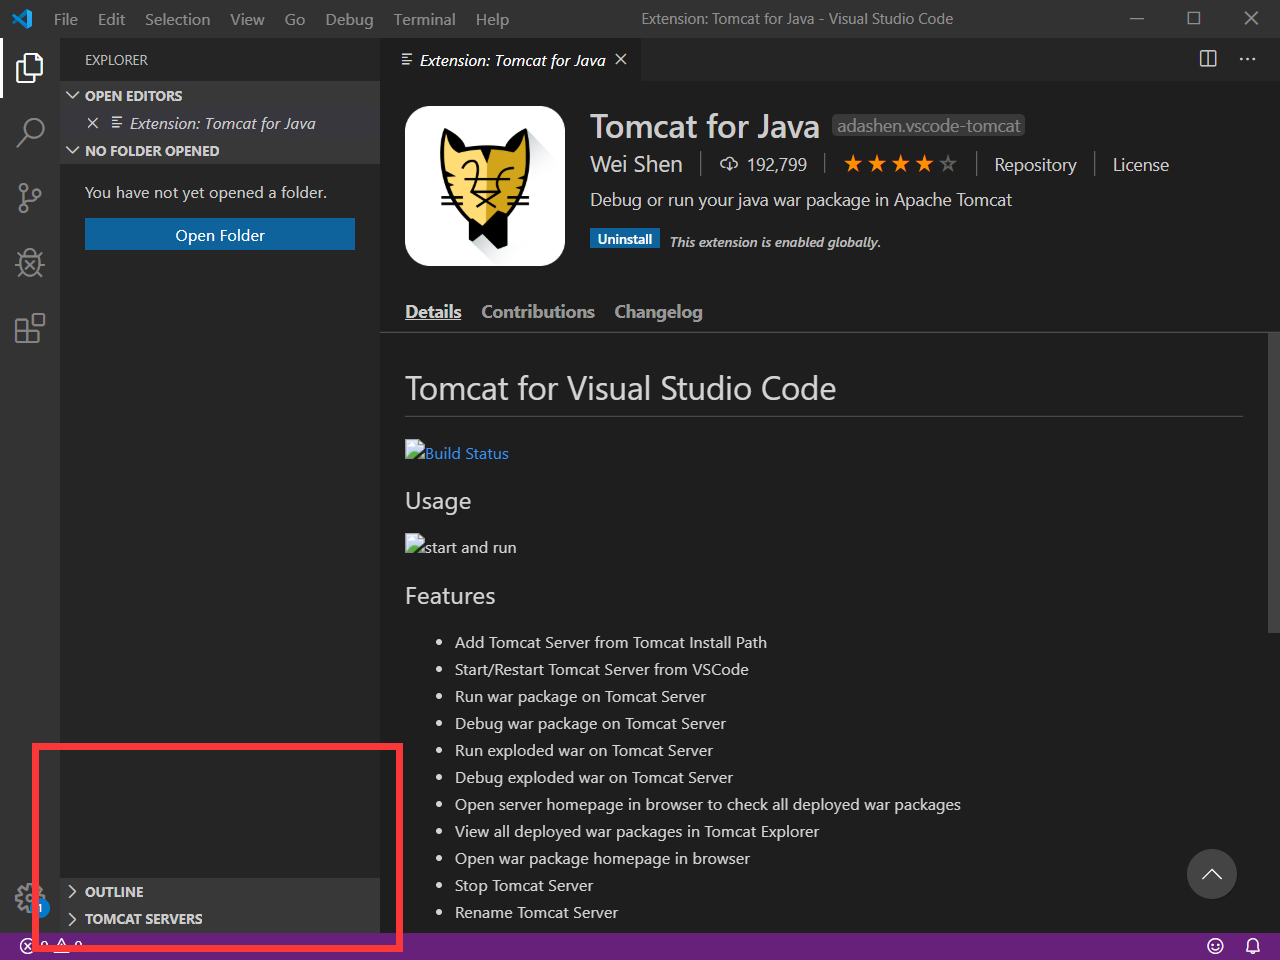
Task: Click the scroll-to-top arrow button
Action: point(1211,874)
